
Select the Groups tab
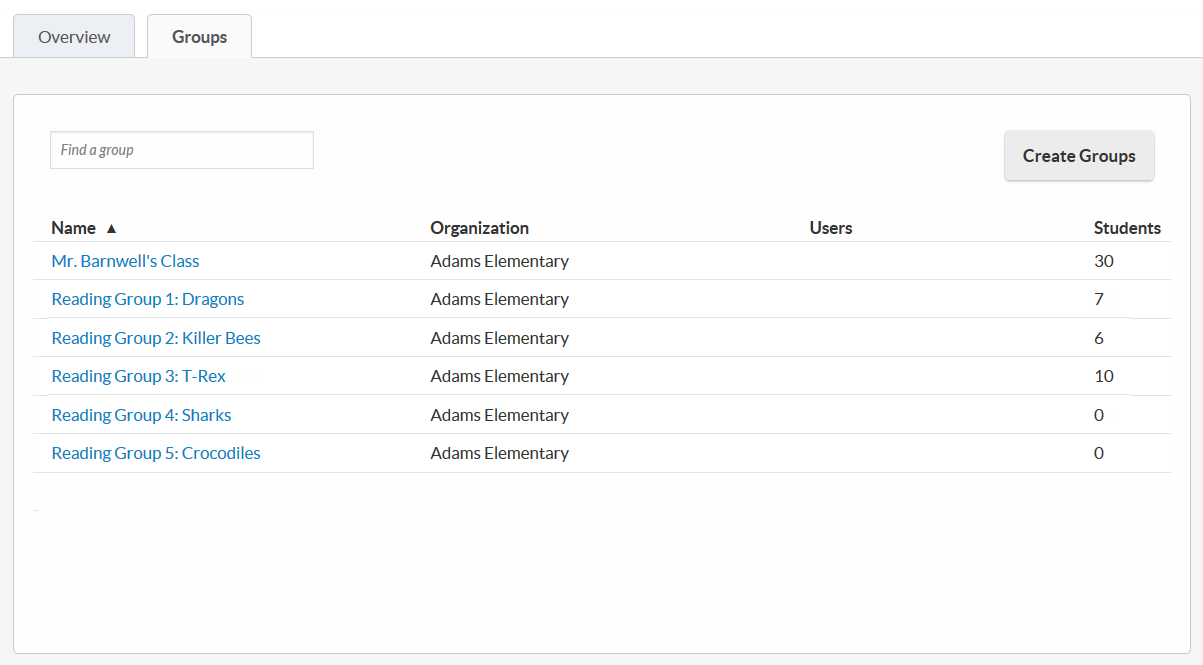(199, 37)
